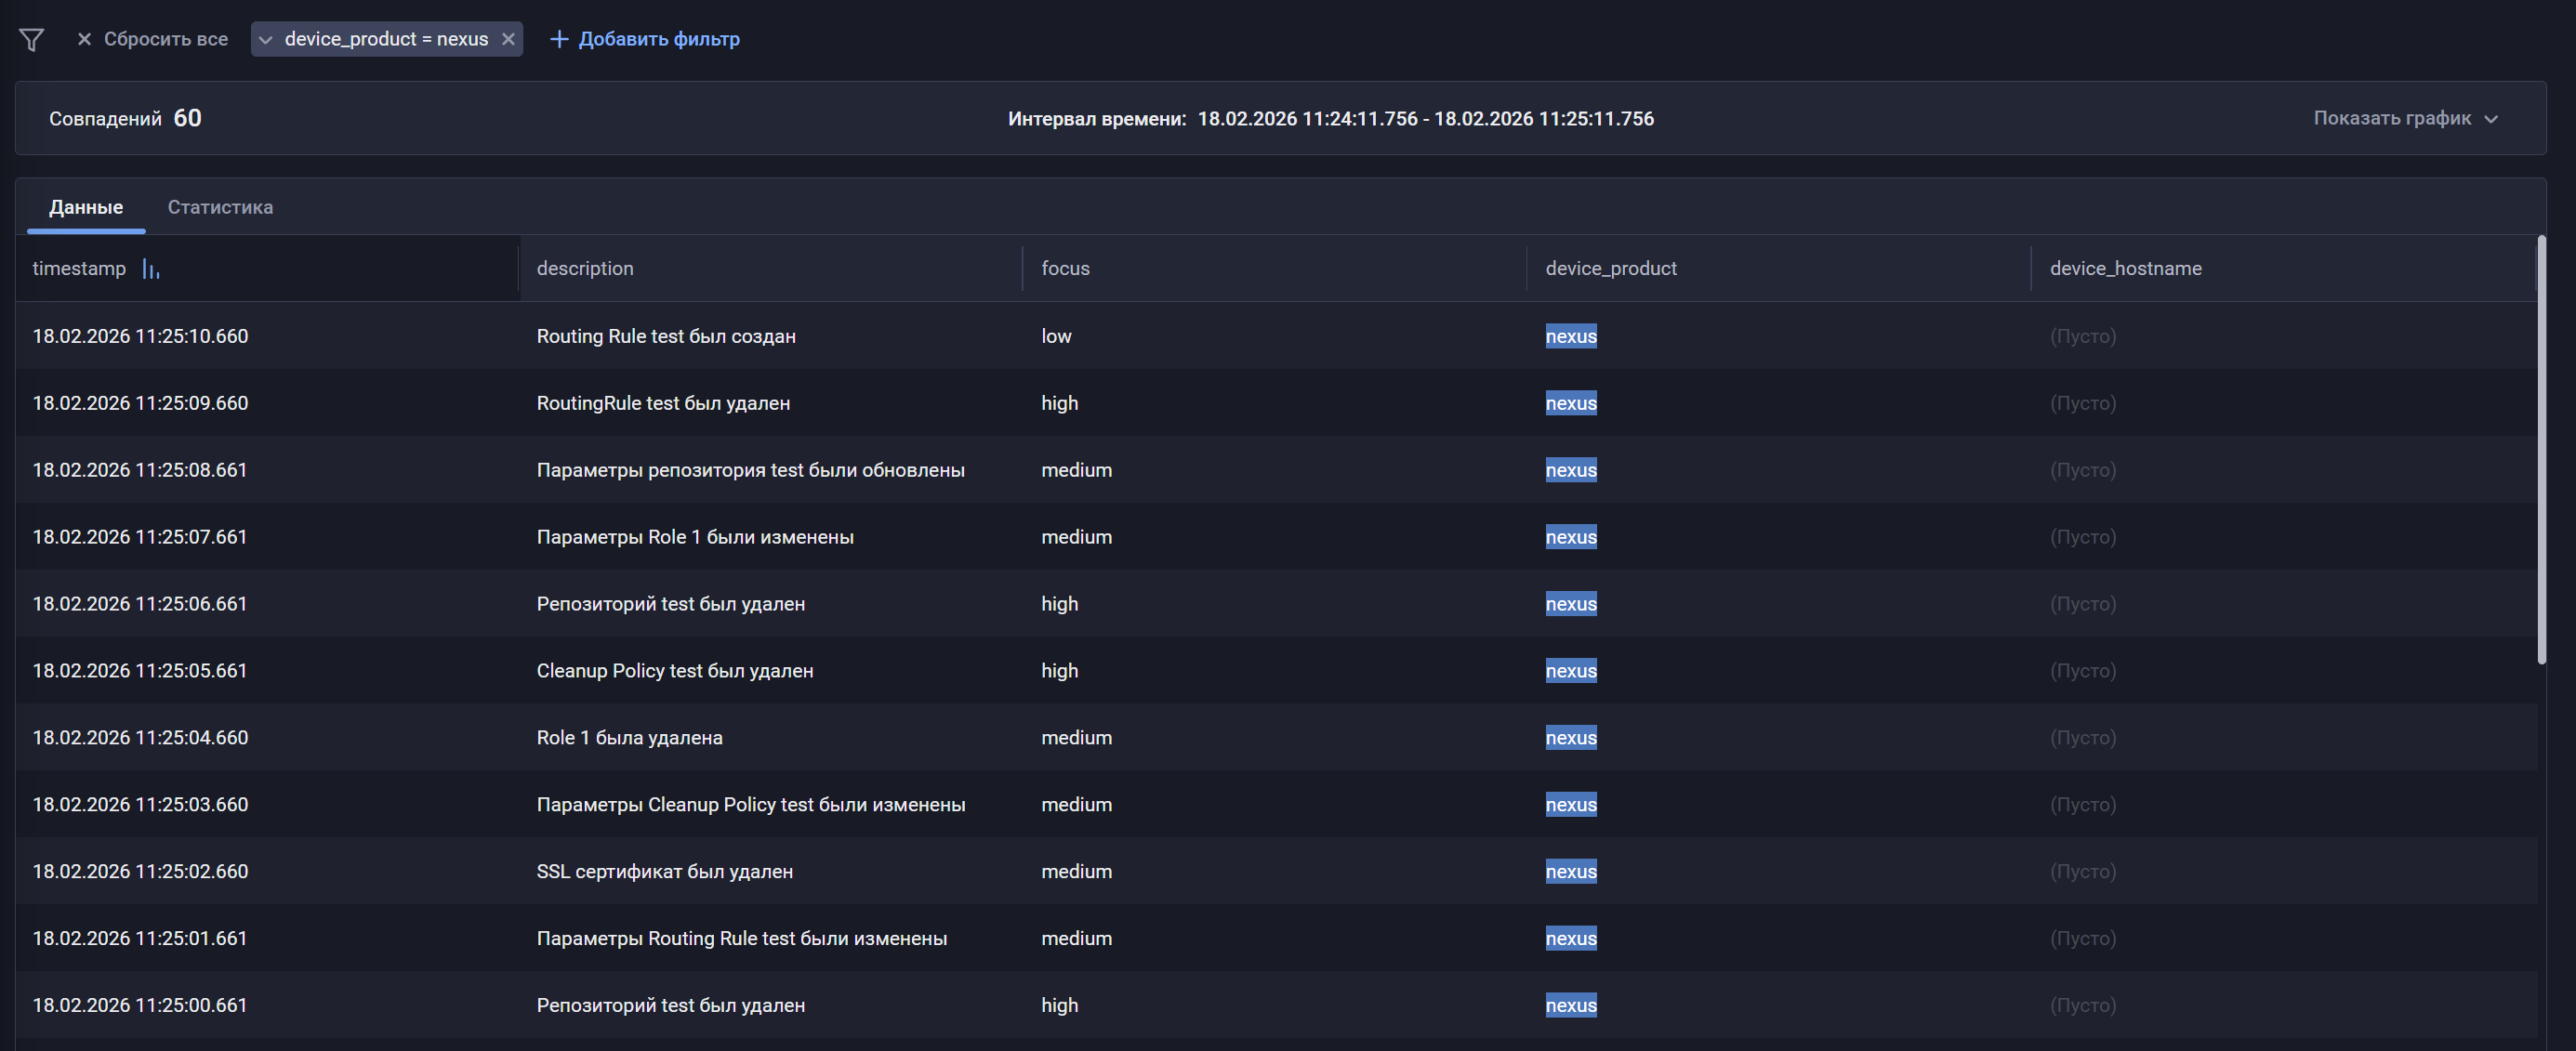2576x1051 pixels.
Task: Click the histogram icon beside timestamp header
Action: [x=150, y=268]
